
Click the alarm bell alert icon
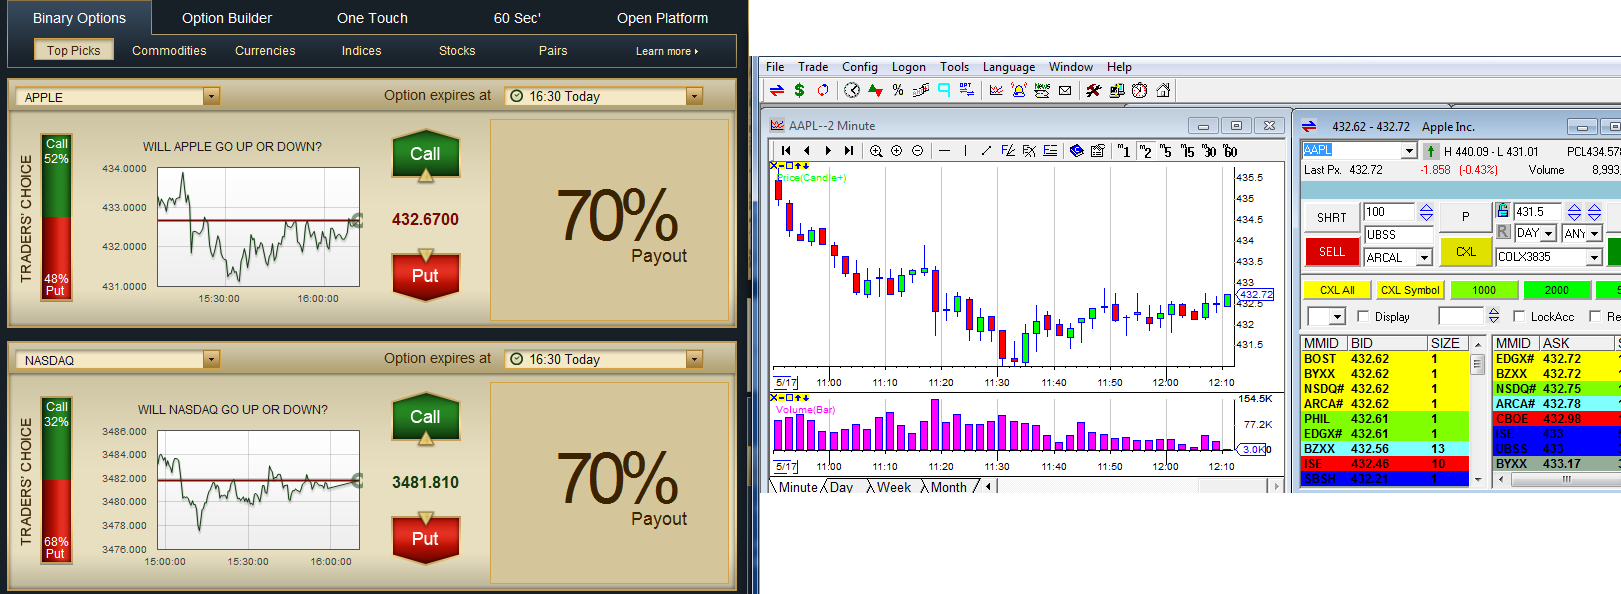tap(1019, 91)
